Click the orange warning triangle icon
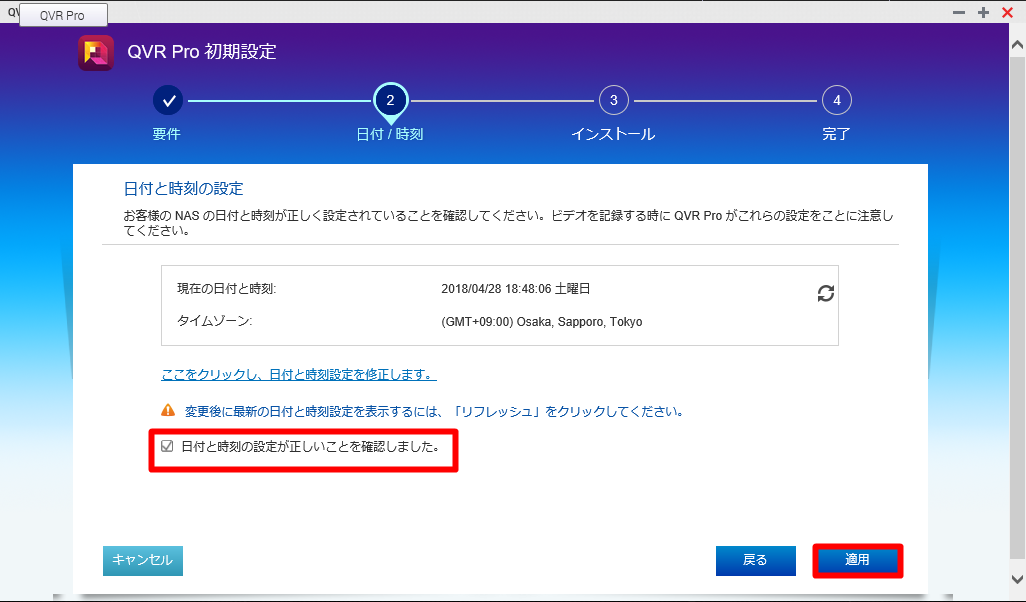Viewport: 1026px width, 602px height. click(168, 410)
